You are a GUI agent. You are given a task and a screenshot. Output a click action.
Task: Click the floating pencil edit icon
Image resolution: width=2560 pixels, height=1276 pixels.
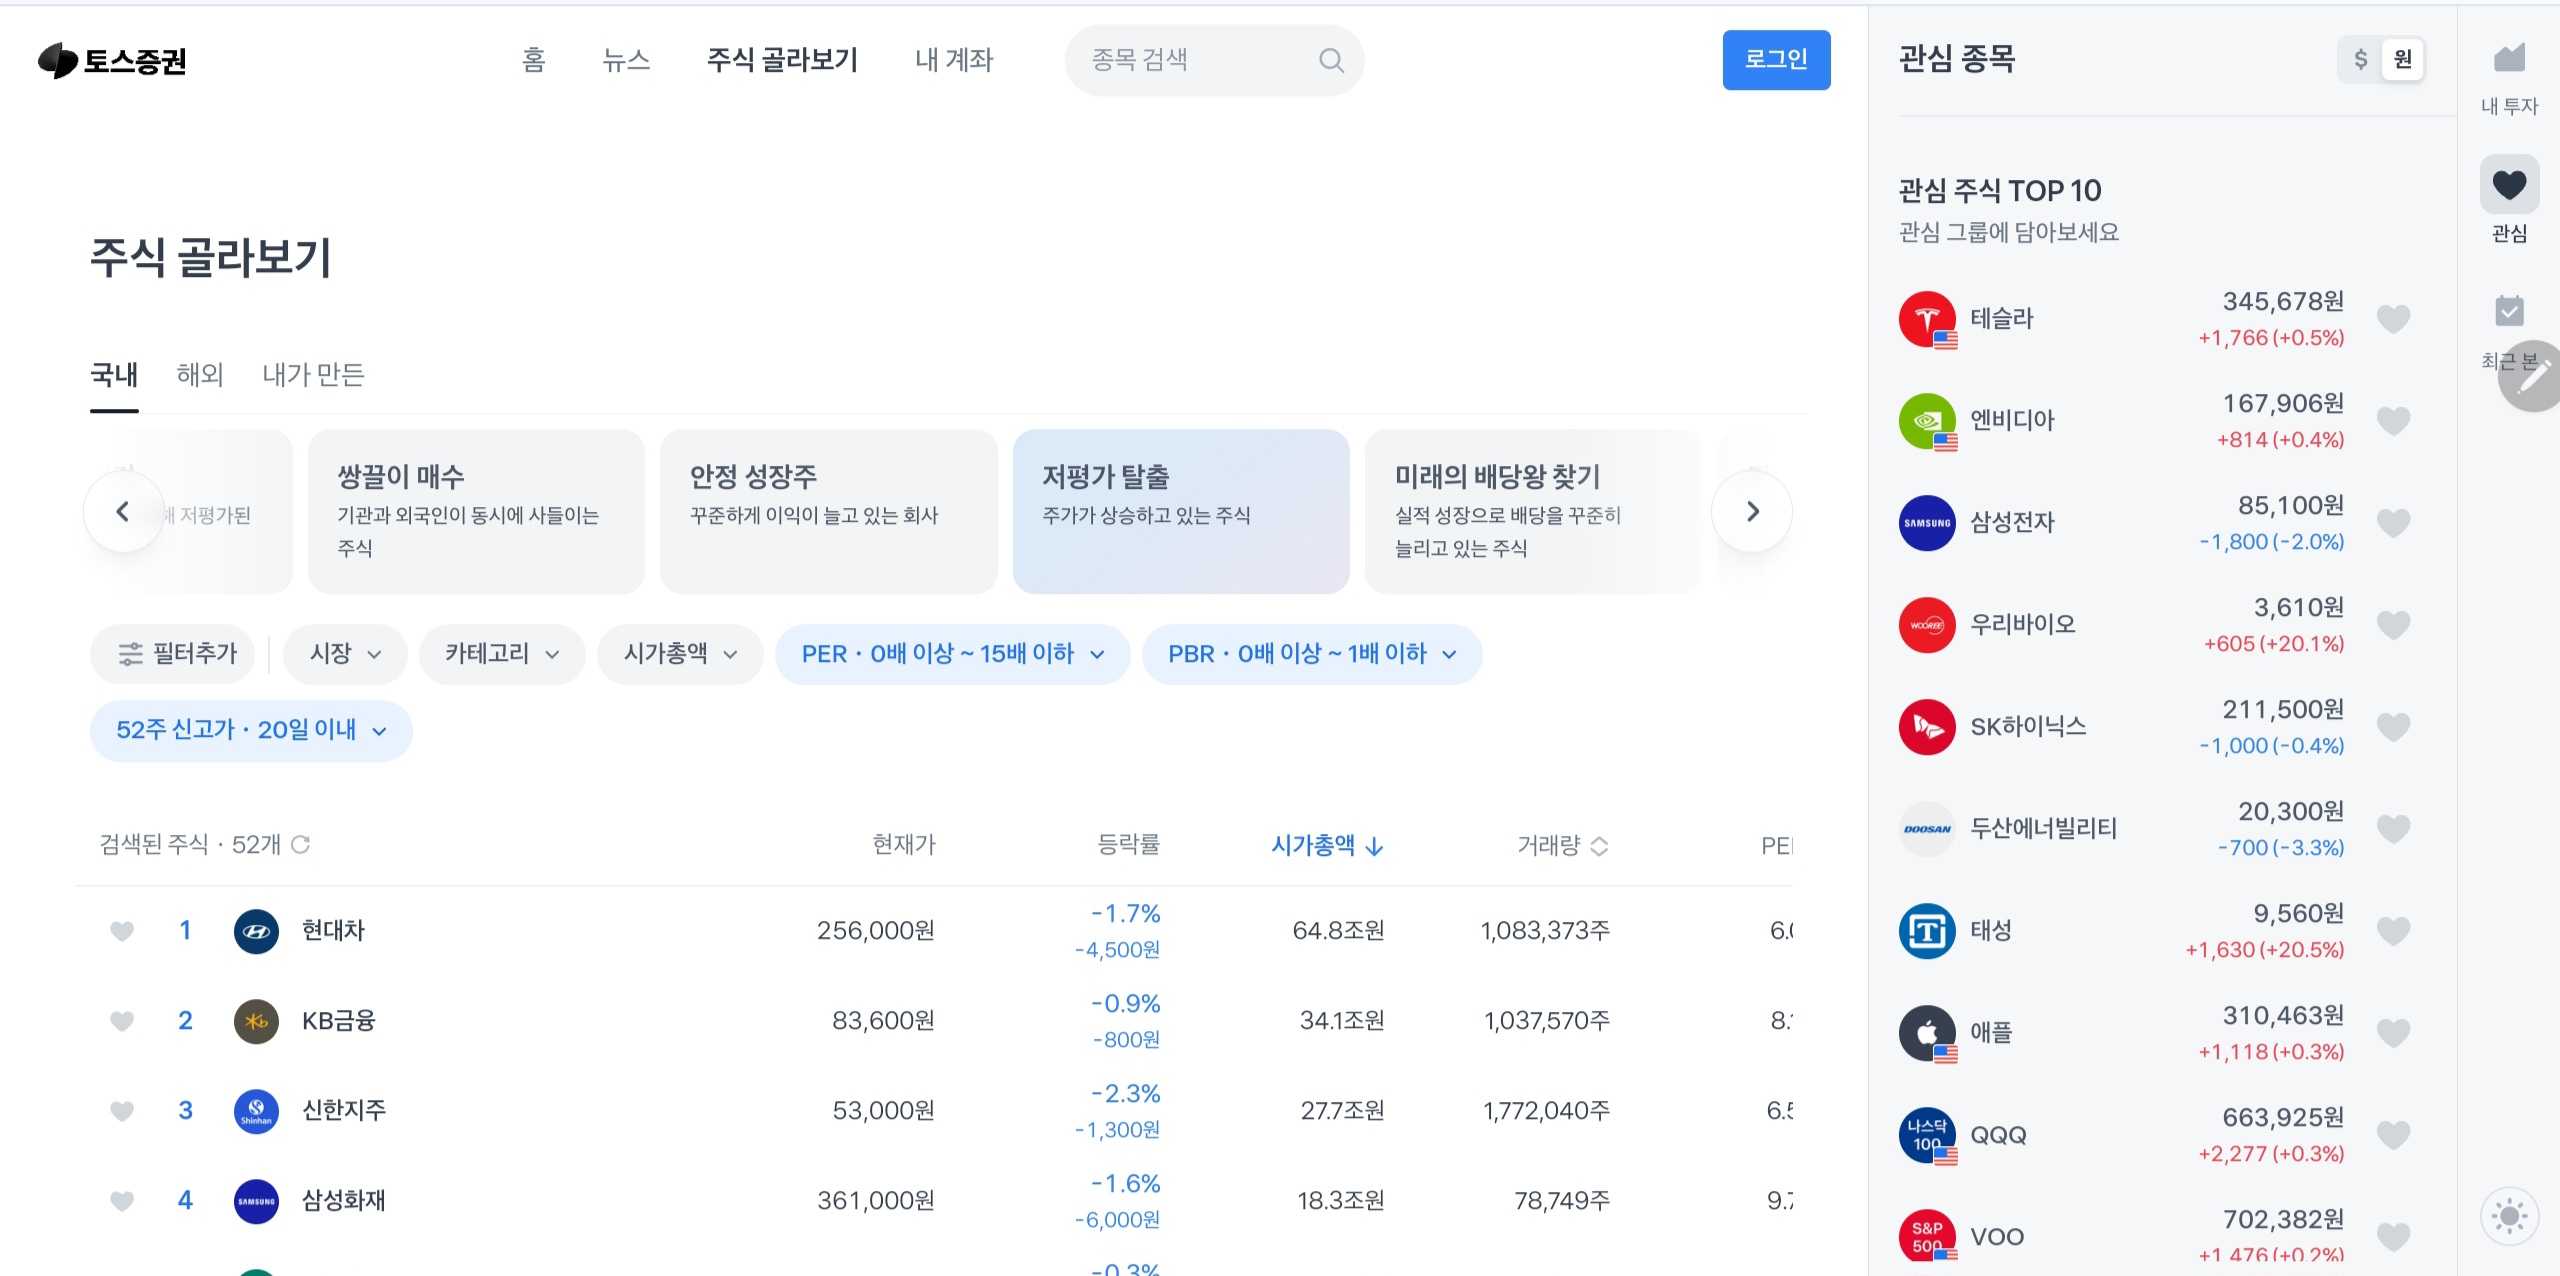[x=2532, y=376]
